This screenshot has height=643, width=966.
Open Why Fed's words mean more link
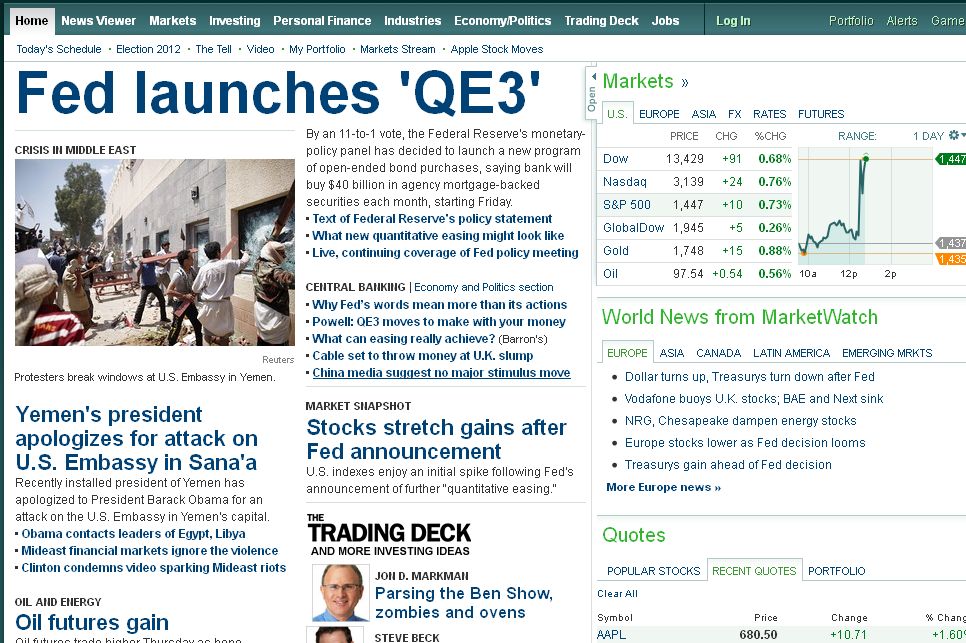[439, 304]
